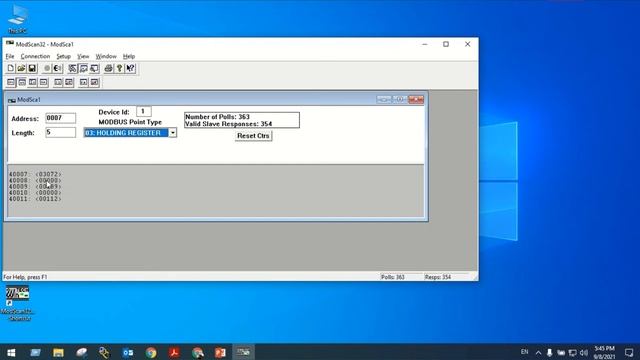Click the Disconnect toolbar icon
The width and height of the screenshot is (640, 360).
coord(58,68)
